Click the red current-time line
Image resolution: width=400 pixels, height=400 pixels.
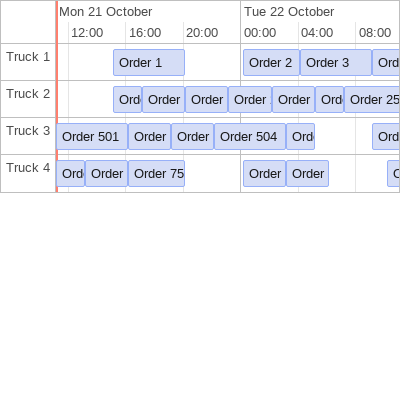[57, 97]
